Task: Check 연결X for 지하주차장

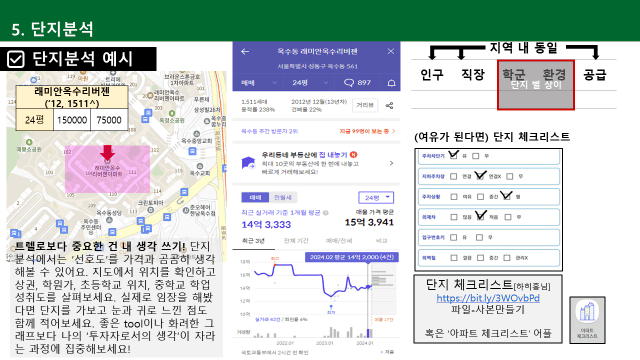Action: click(480, 176)
